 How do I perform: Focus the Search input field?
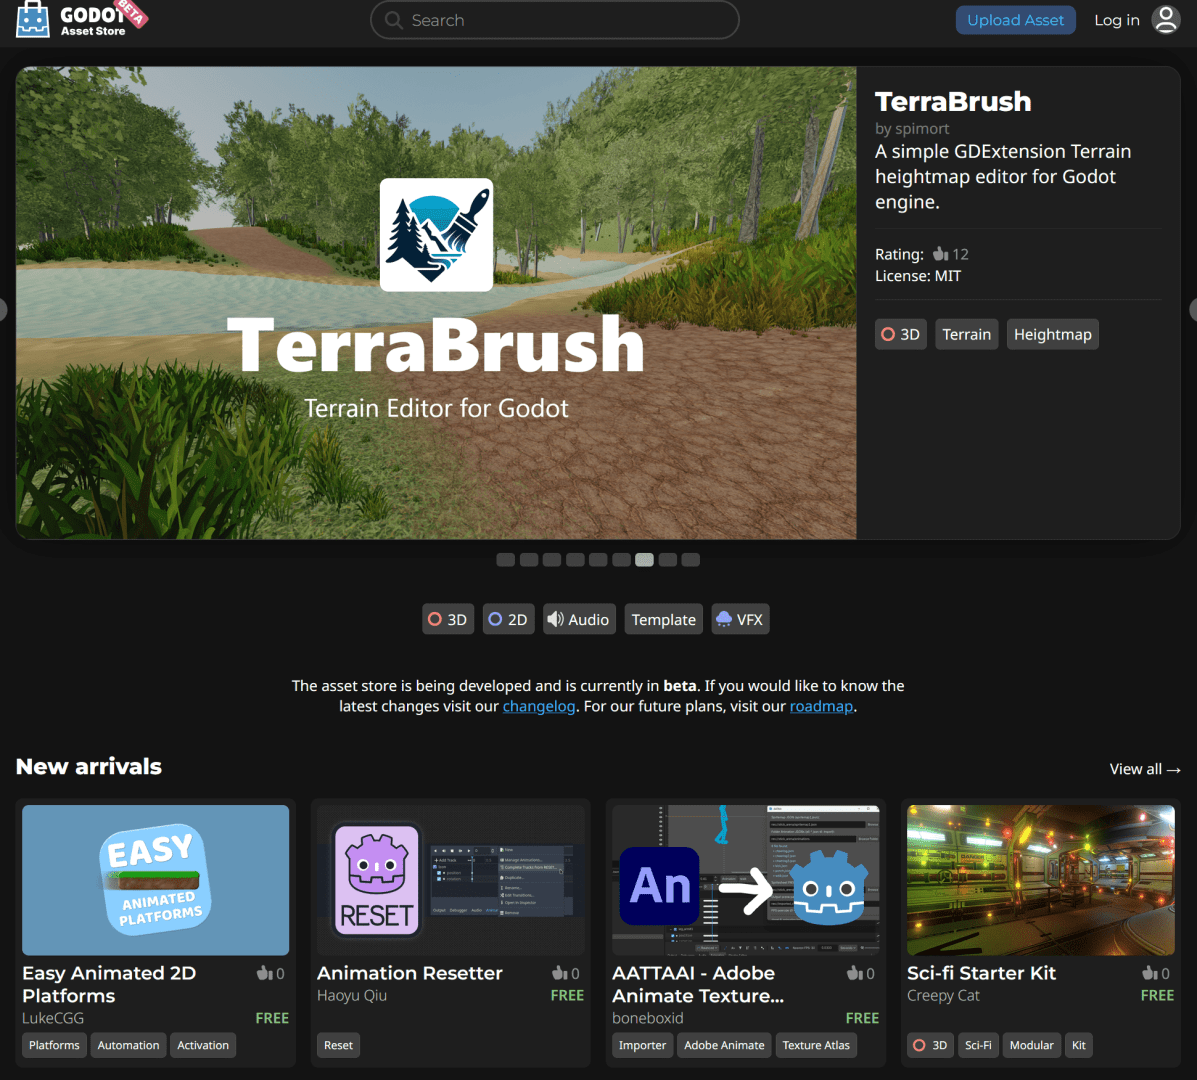(555, 20)
